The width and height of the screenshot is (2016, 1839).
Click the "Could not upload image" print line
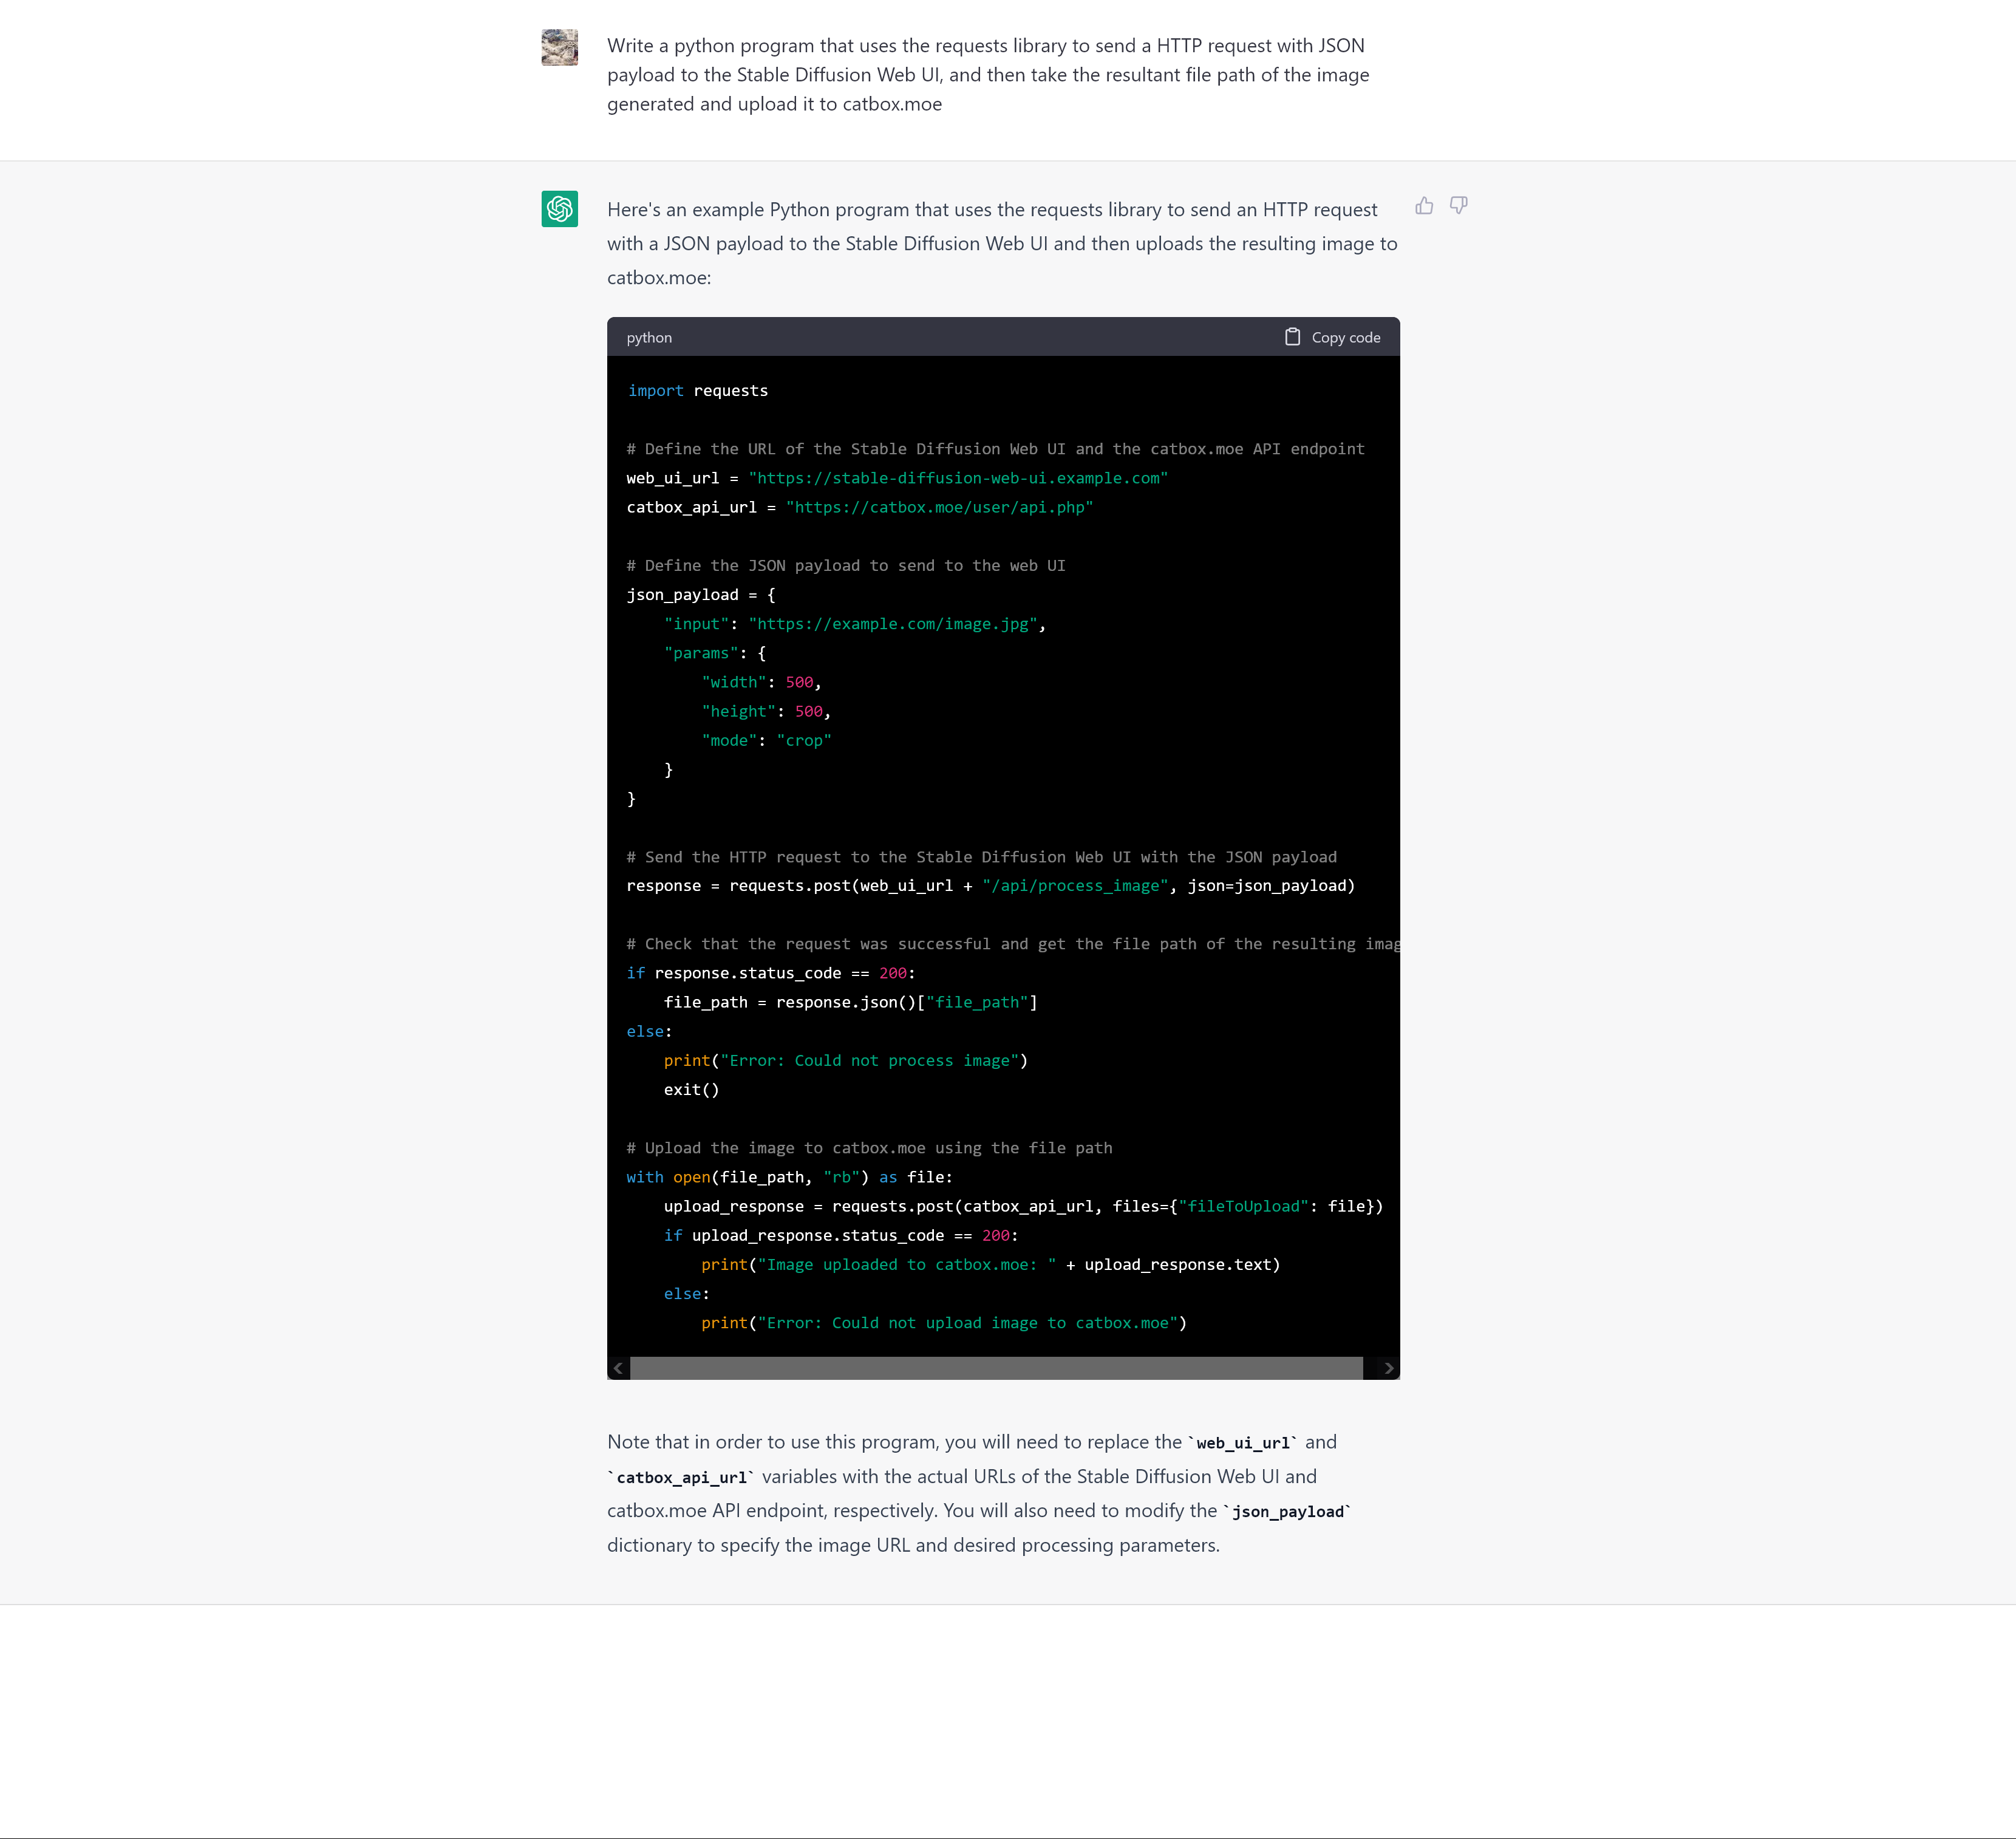coord(944,1323)
